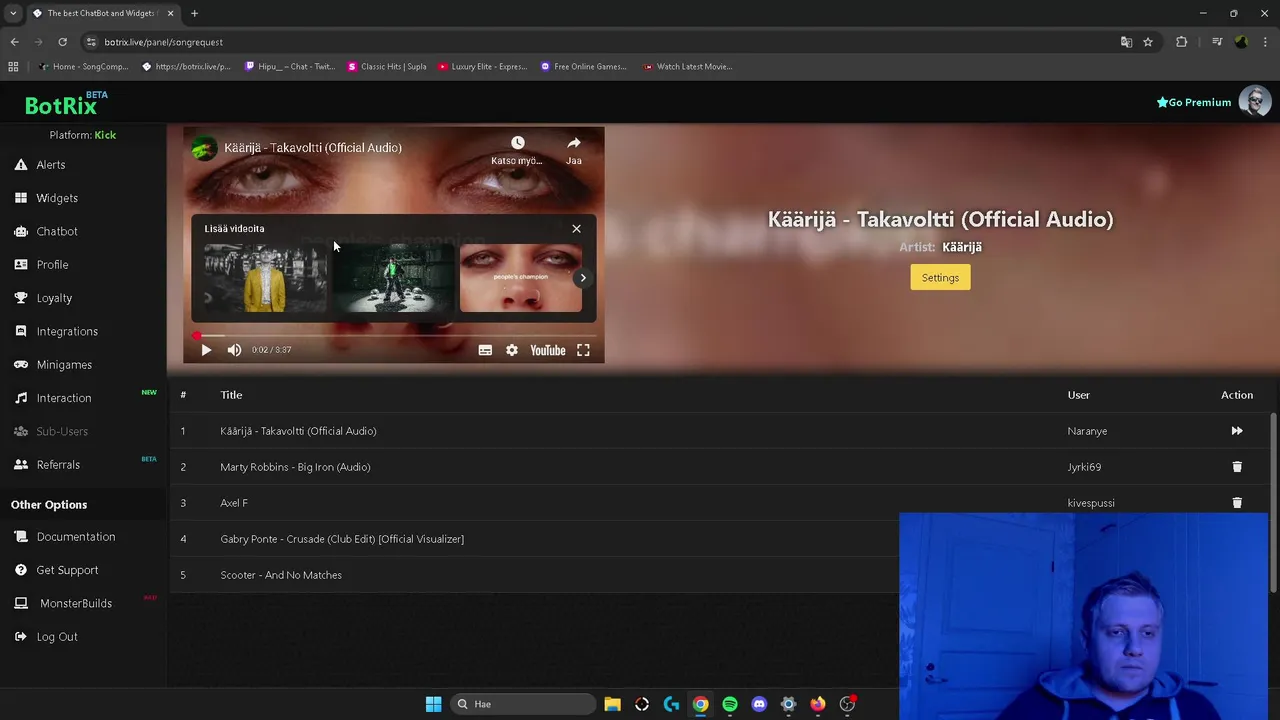
Task: Open the tab search dropdown arrow
Action: click(13, 13)
